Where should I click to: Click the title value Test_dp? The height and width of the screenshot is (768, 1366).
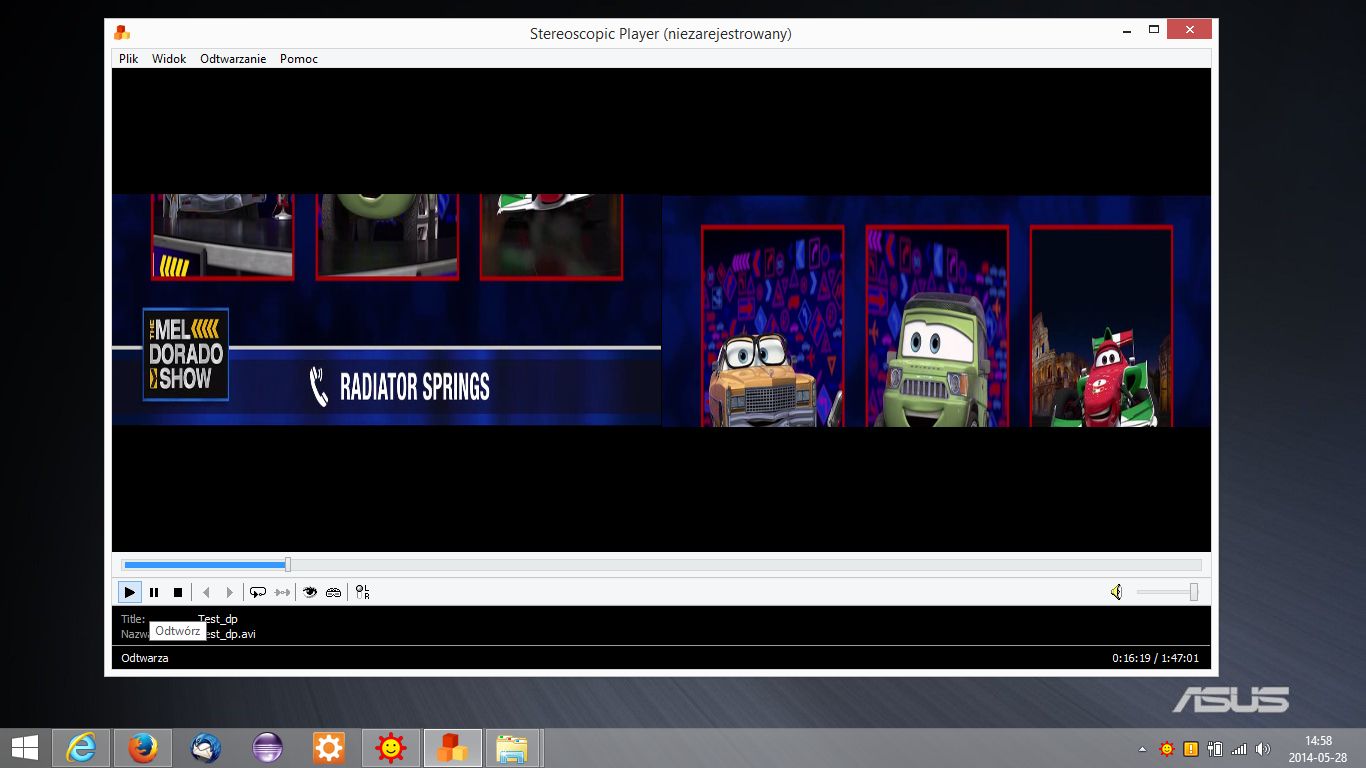(218, 619)
